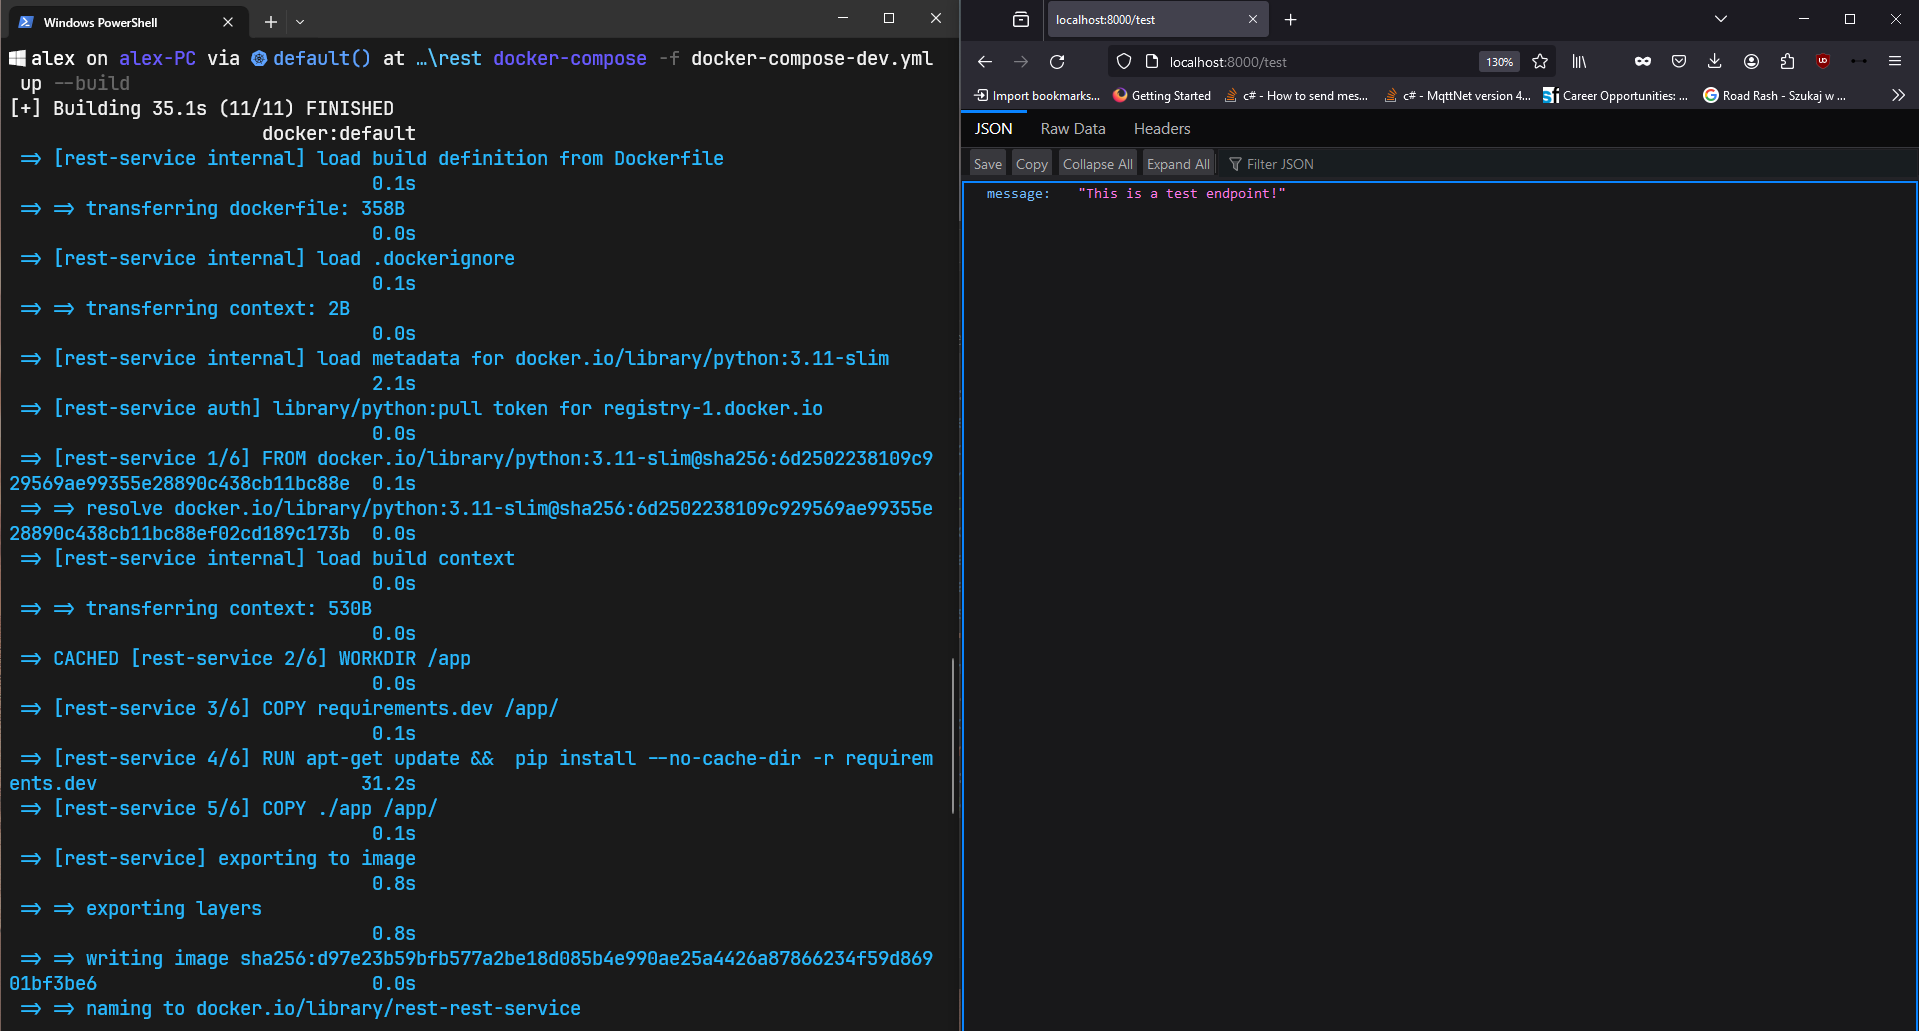This screenshot has width=1919, height=1031.
Task: Copy the JSON response
Action: (x=1032, y=164)
